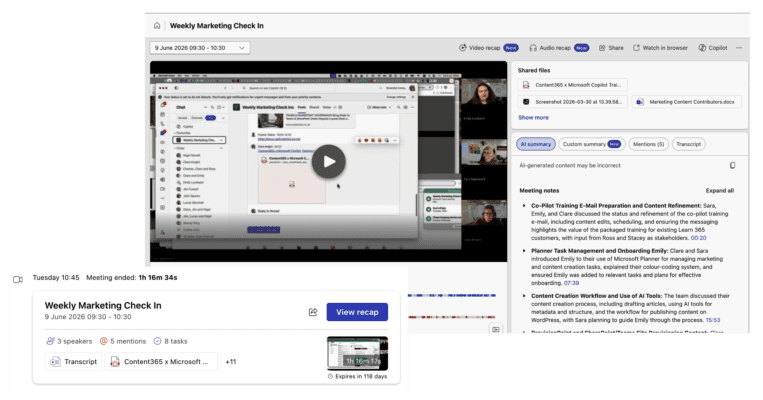
Task: Select the AI summary tab
Action: tap(536, 144)
